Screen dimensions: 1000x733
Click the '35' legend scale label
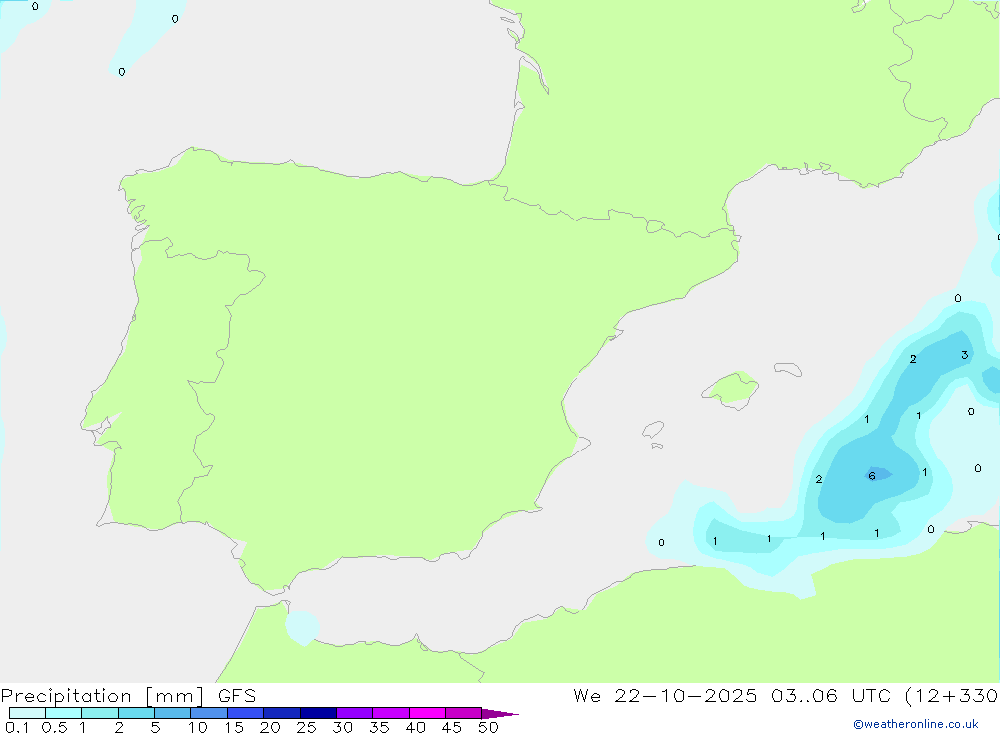379,727
